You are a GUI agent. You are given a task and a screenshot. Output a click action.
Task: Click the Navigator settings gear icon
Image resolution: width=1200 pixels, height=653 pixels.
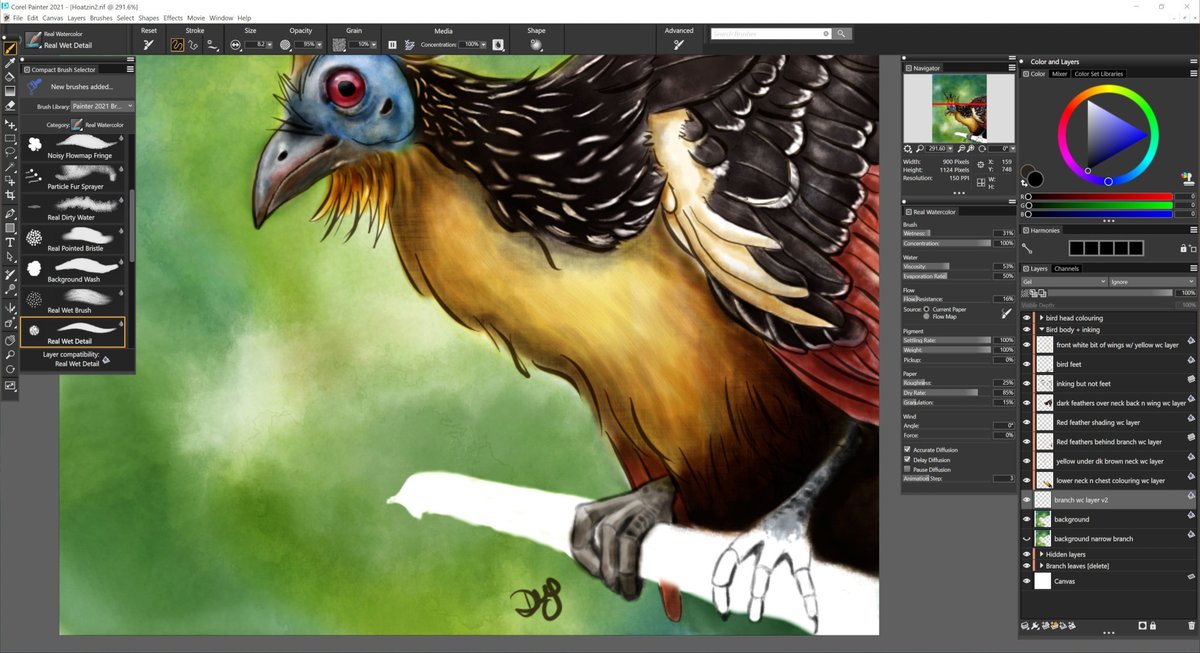[x=908, y=148]
